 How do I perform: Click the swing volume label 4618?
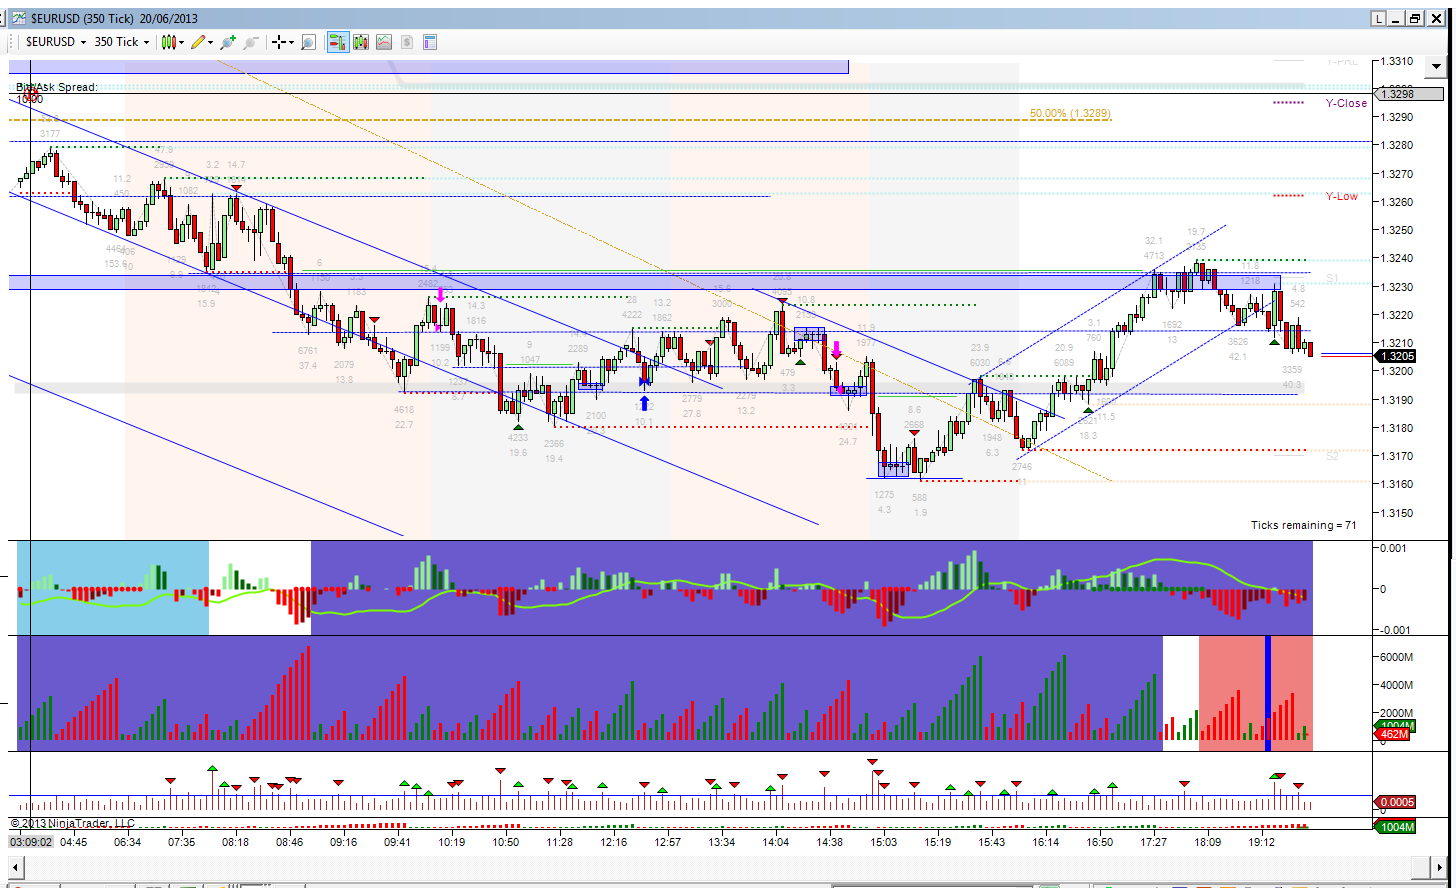(404, 410)
